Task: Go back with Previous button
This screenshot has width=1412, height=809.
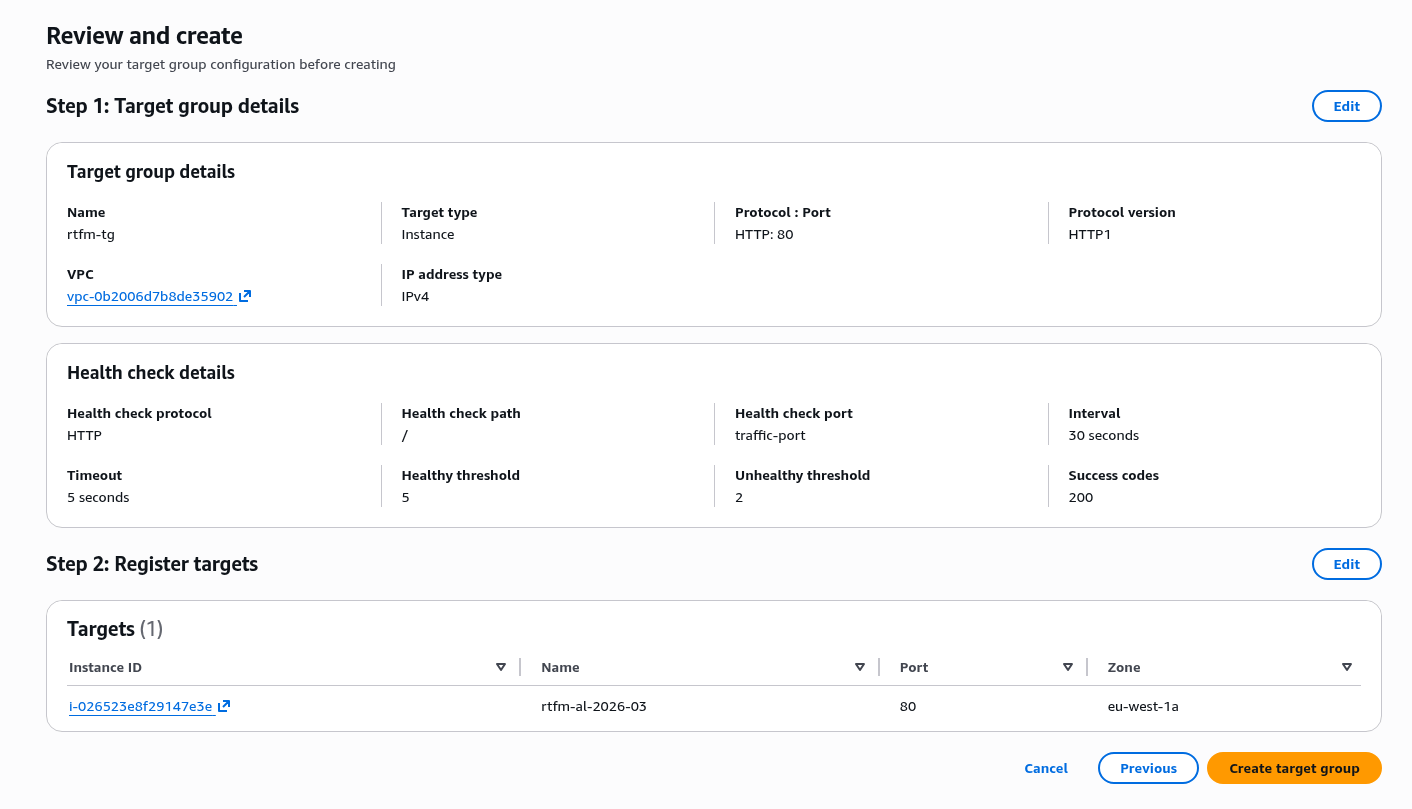Action: [x=1148, y=768]
